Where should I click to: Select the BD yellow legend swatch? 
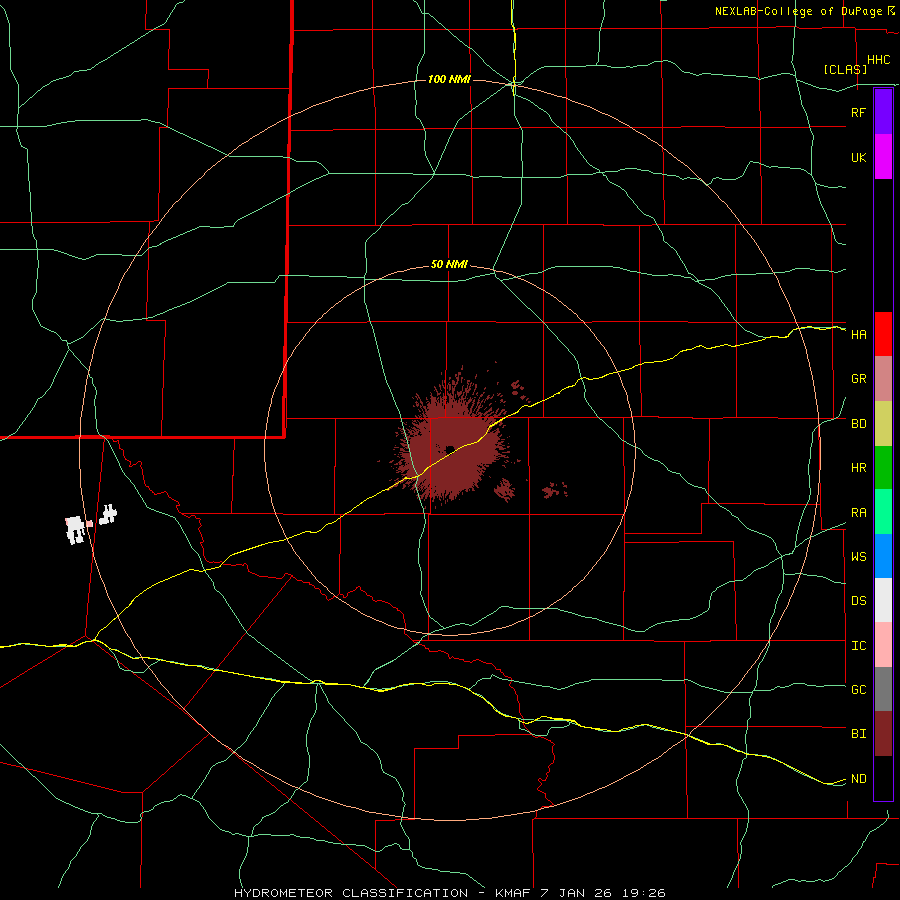[883, 424]
